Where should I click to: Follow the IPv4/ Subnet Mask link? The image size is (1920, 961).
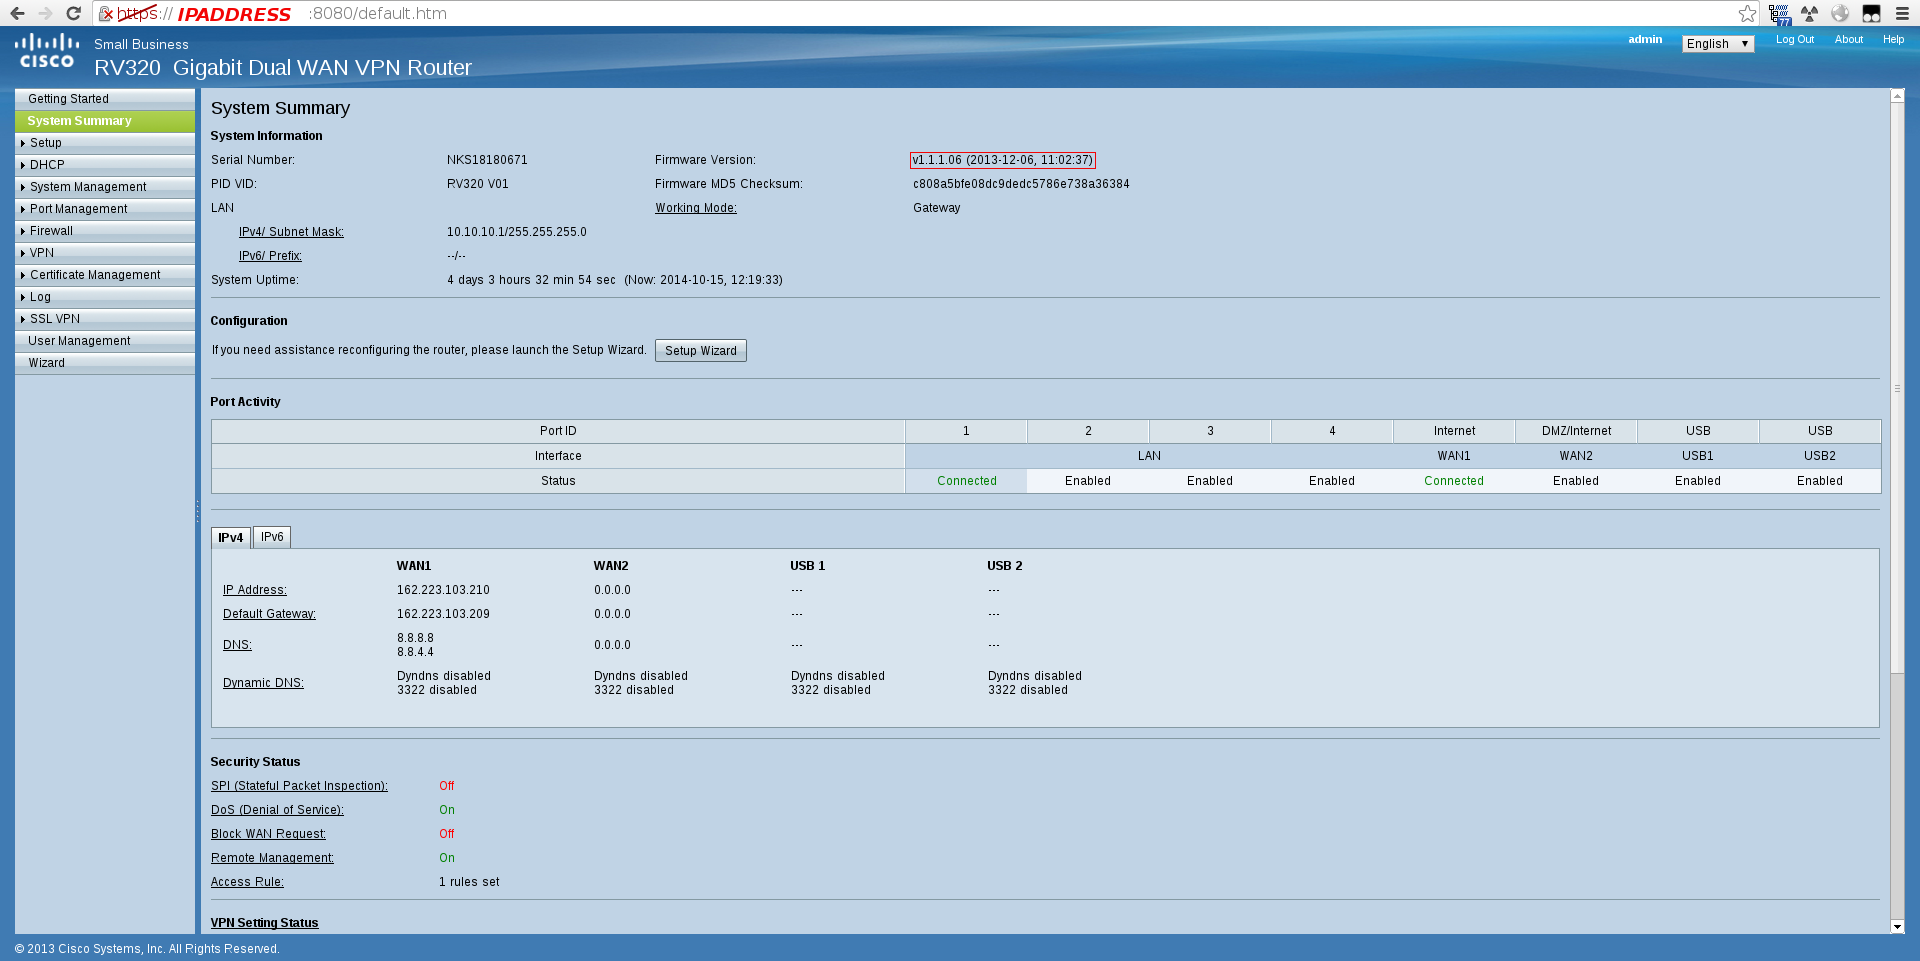pos(291,232)
